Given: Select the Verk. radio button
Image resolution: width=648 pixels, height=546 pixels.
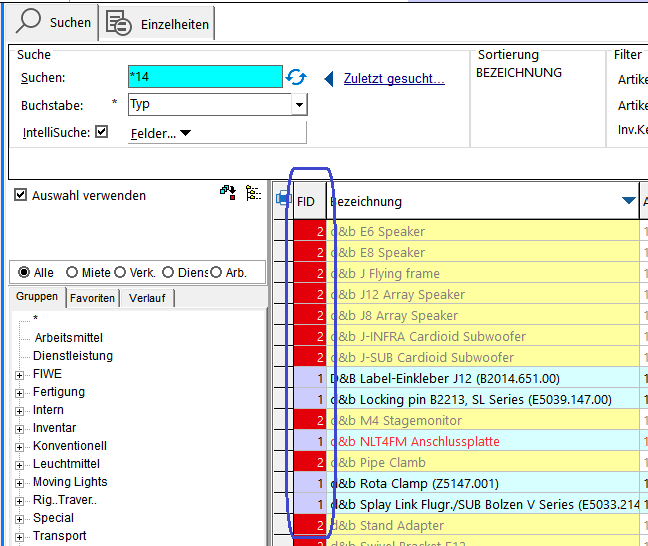Looking at the screenshot, I should pos(120,272).
